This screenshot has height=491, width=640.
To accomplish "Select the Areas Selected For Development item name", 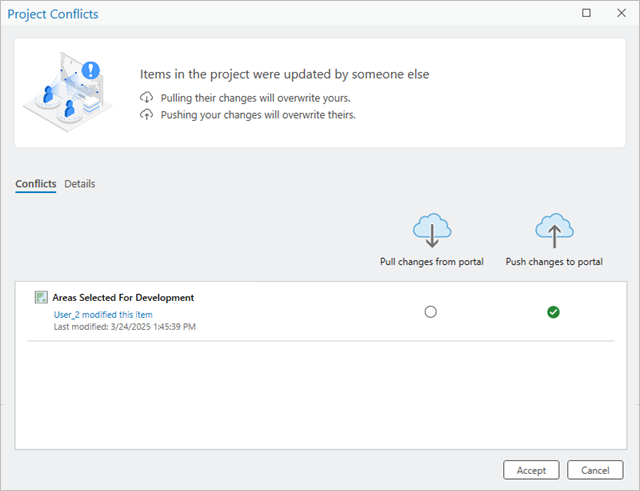I will [123, 297].
